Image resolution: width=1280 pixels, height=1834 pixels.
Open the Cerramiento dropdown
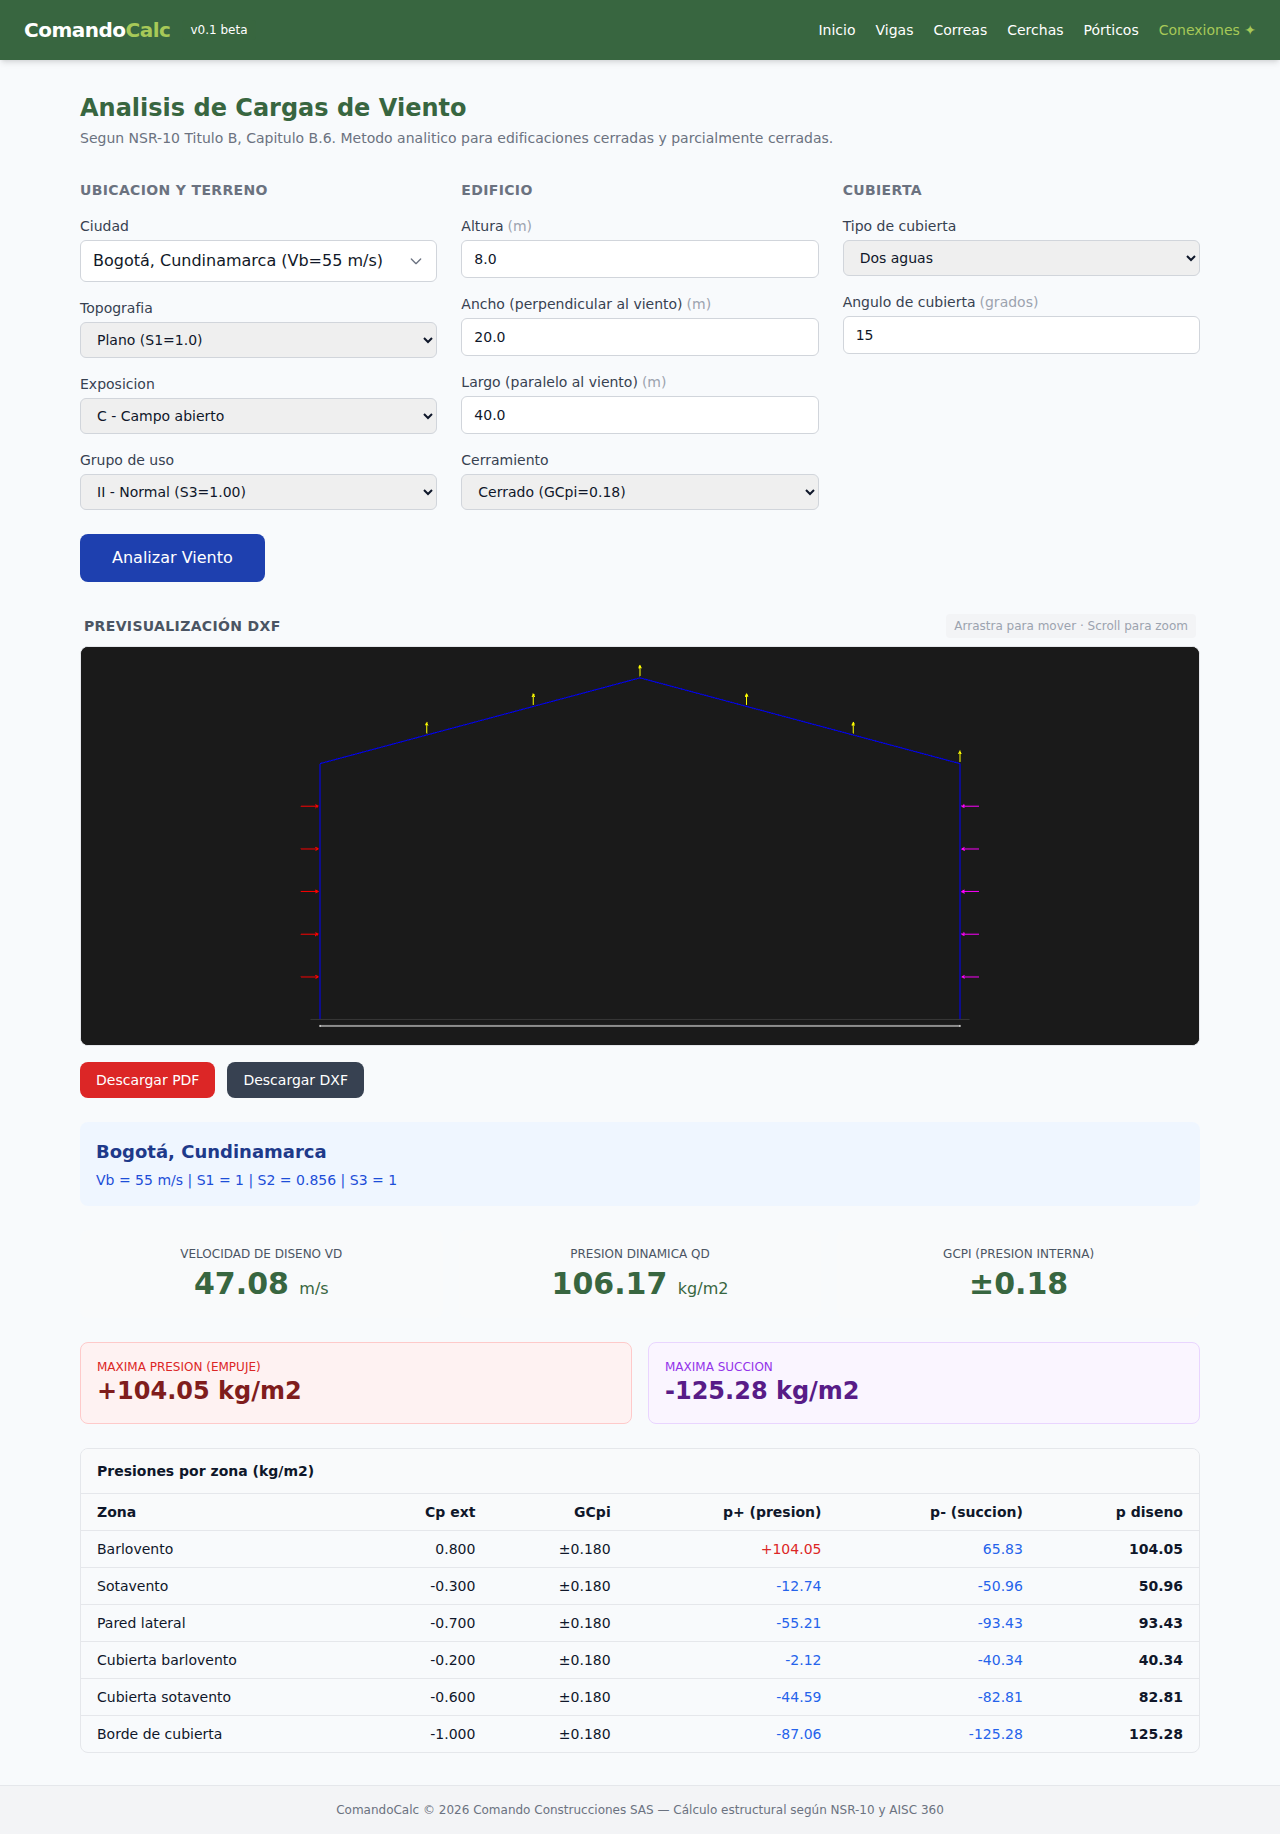click(x=639, y=492)
